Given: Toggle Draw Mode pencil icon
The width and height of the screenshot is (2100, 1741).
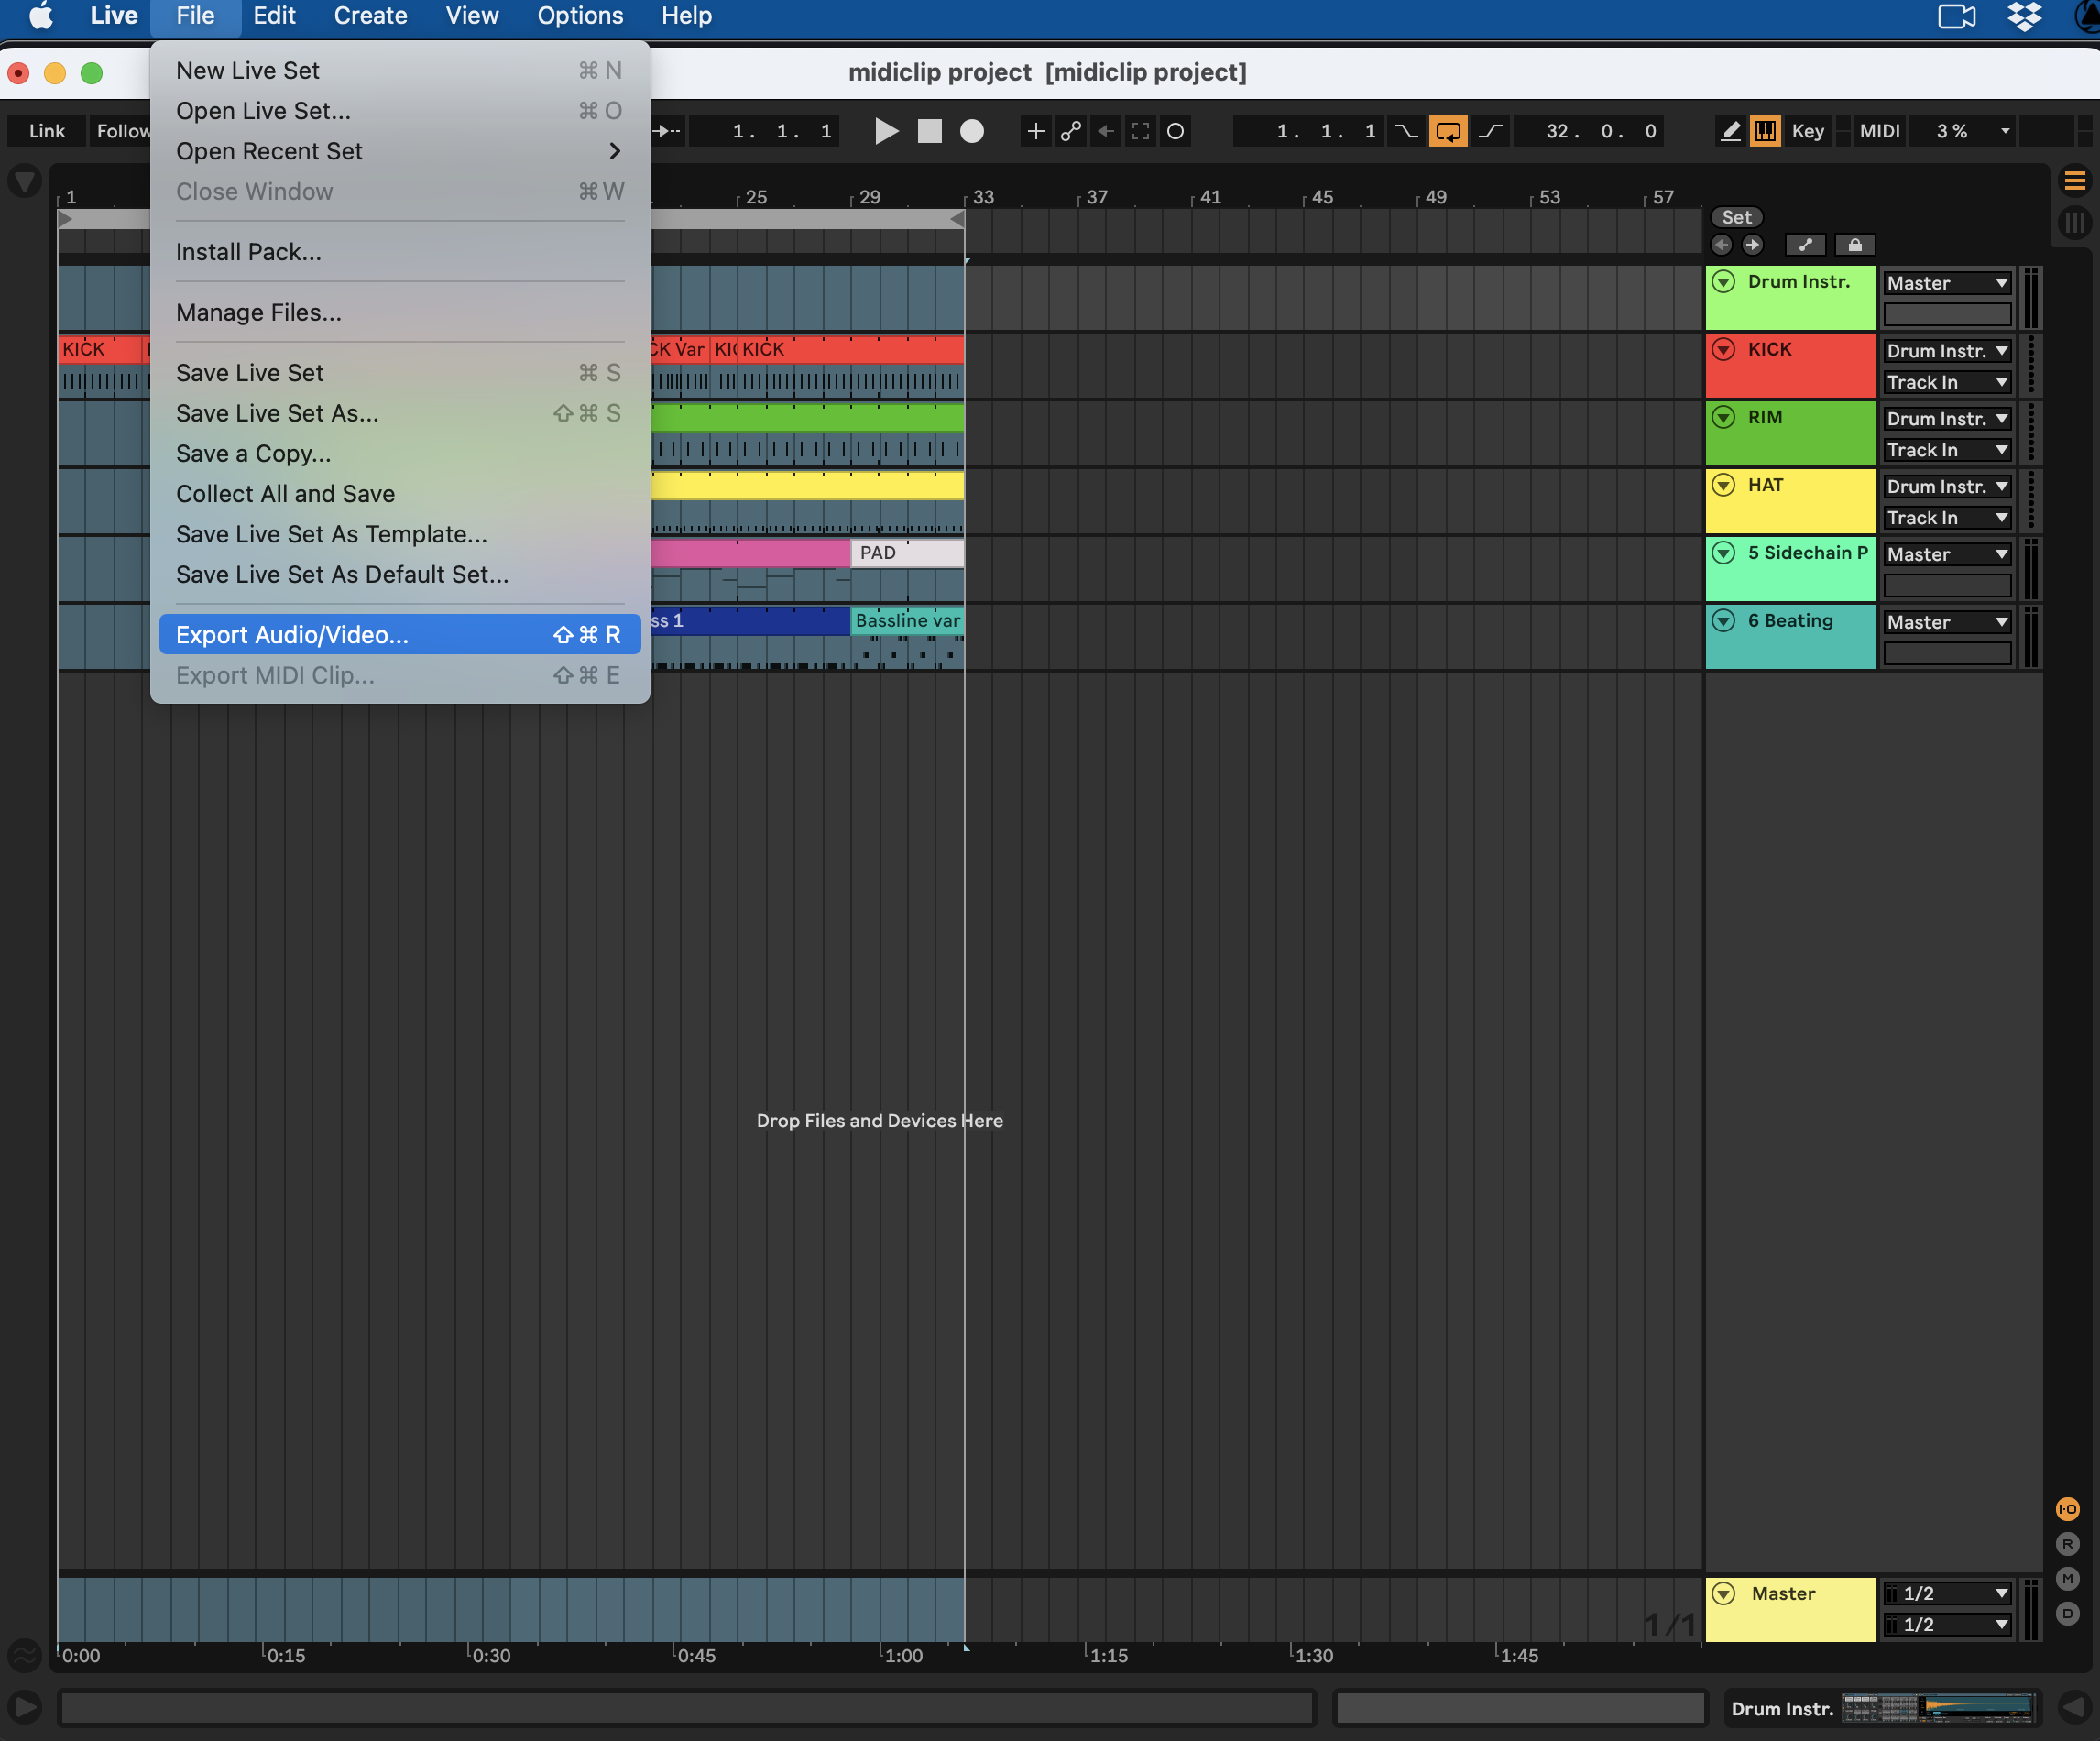Looking at the screenshot, I should tap(1730, 131).
